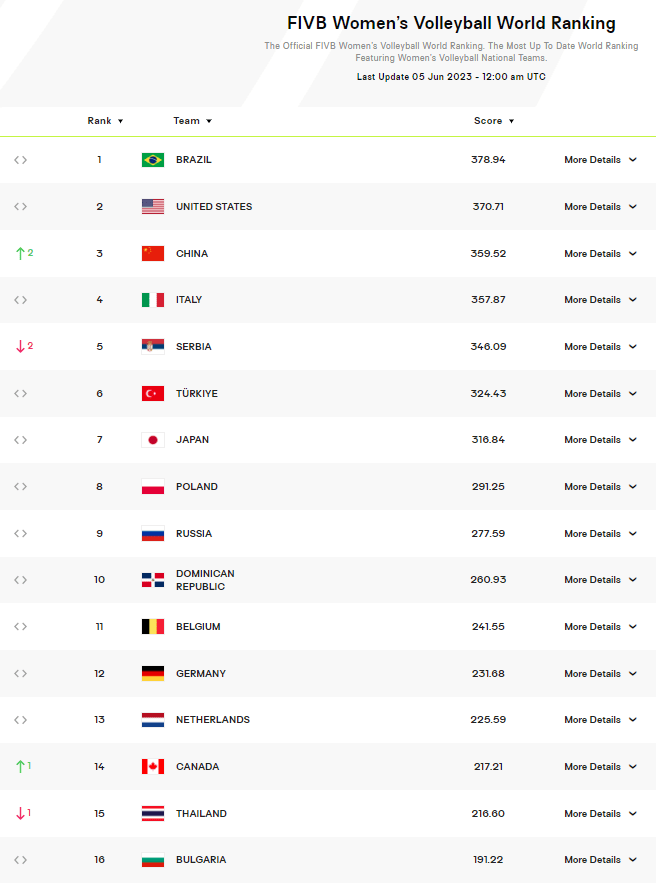
Task: Click the Canada flag icon
Action: click(x=152, y=767)
